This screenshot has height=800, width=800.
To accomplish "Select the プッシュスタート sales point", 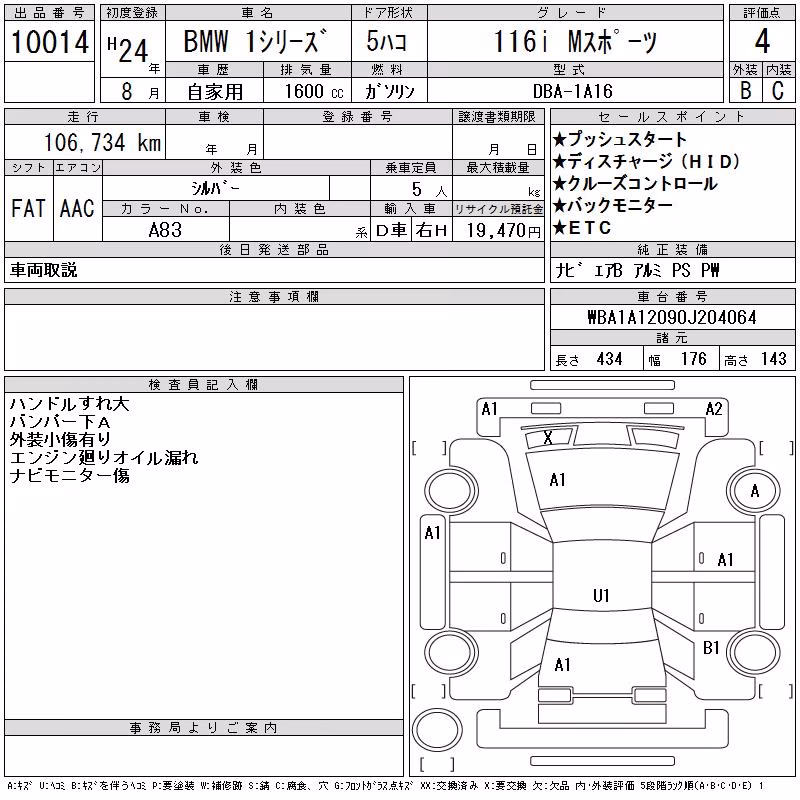I will tap(620, 139).
